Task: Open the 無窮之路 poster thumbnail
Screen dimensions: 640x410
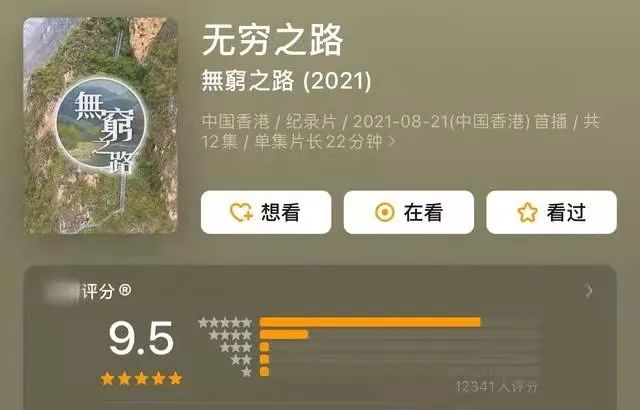Action: (101, 125)
